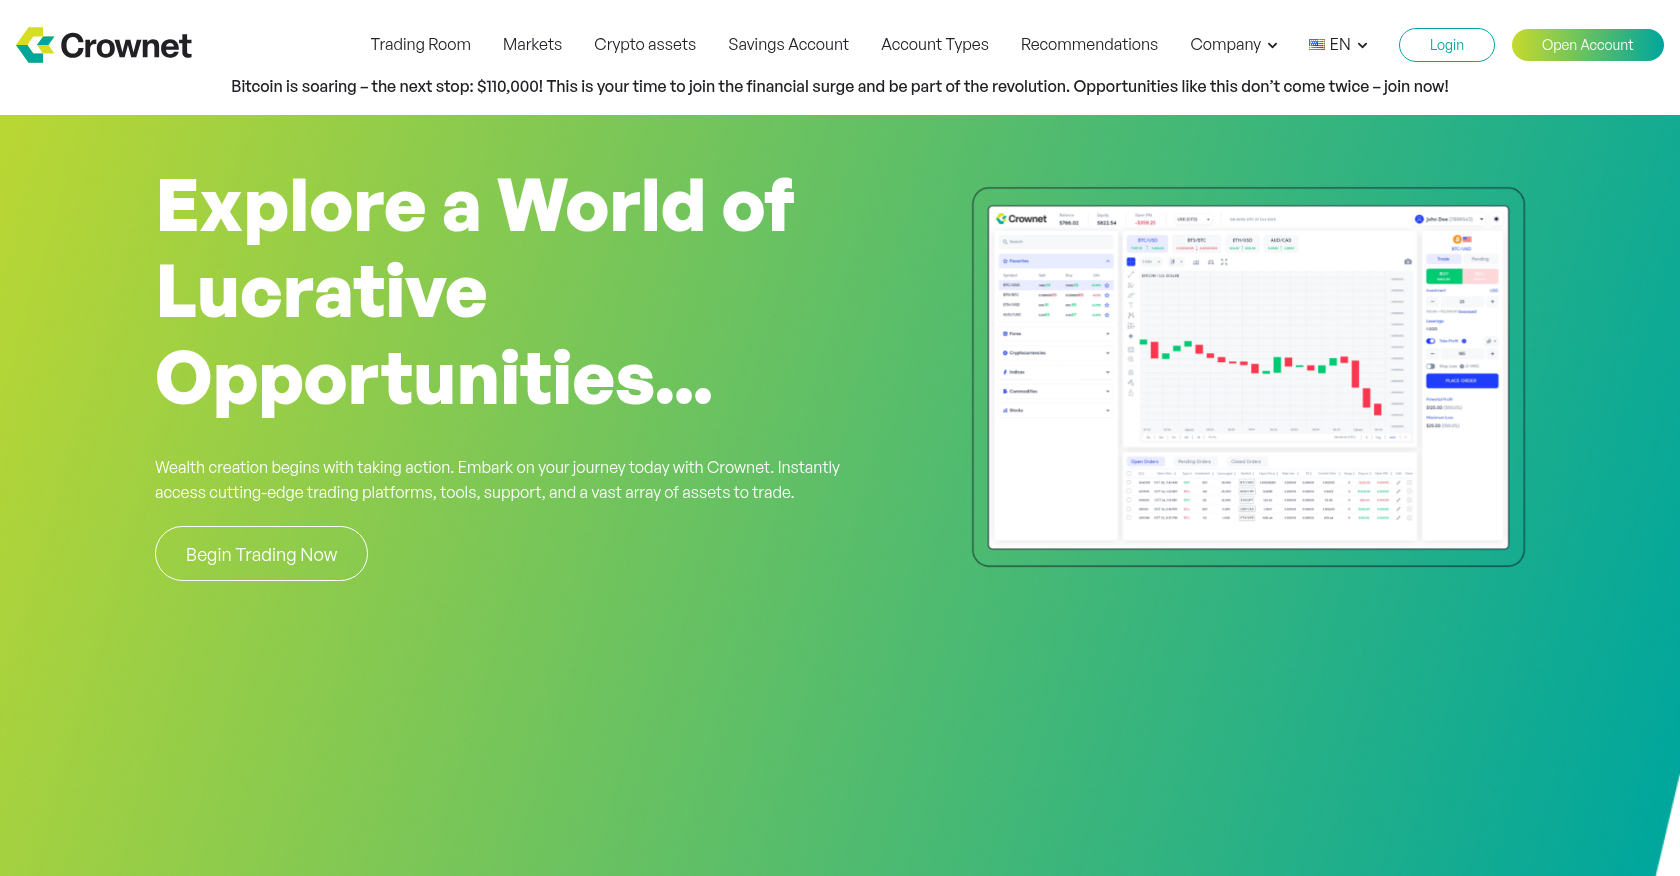
Task: Click the Login button
Action: [1446, 45]
